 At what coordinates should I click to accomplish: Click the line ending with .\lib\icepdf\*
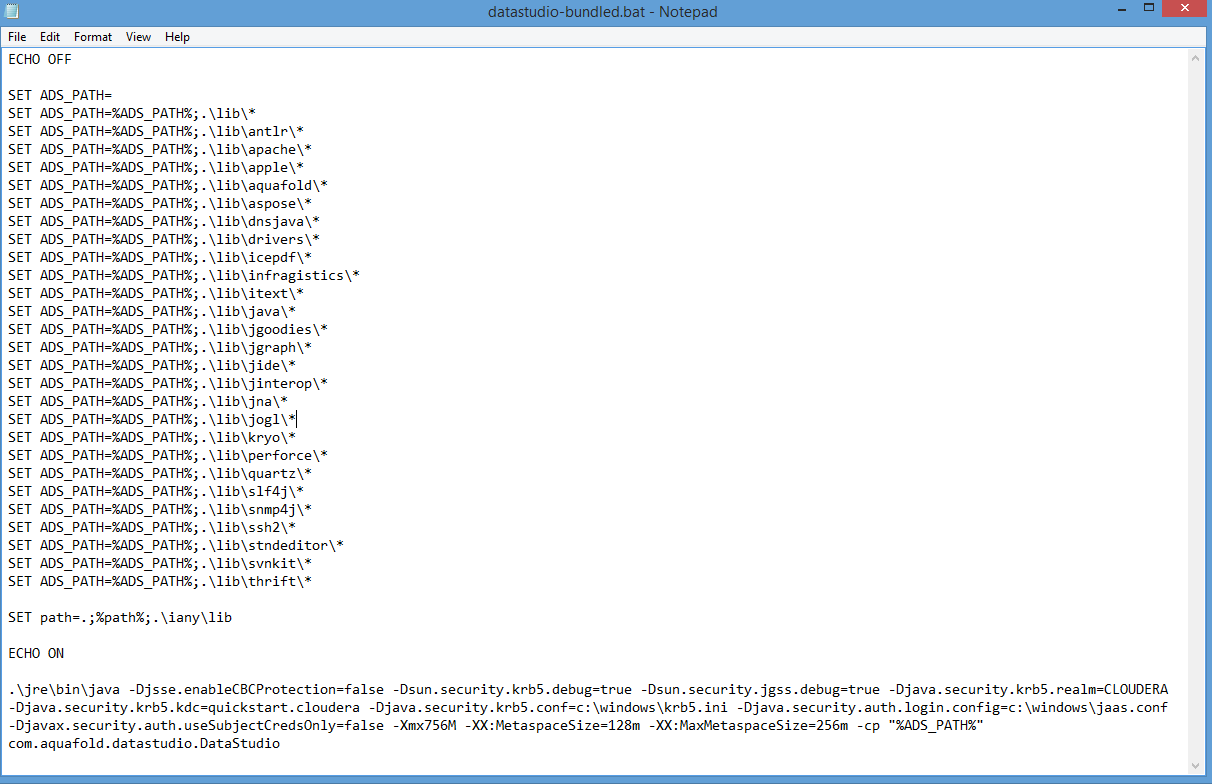160,257
